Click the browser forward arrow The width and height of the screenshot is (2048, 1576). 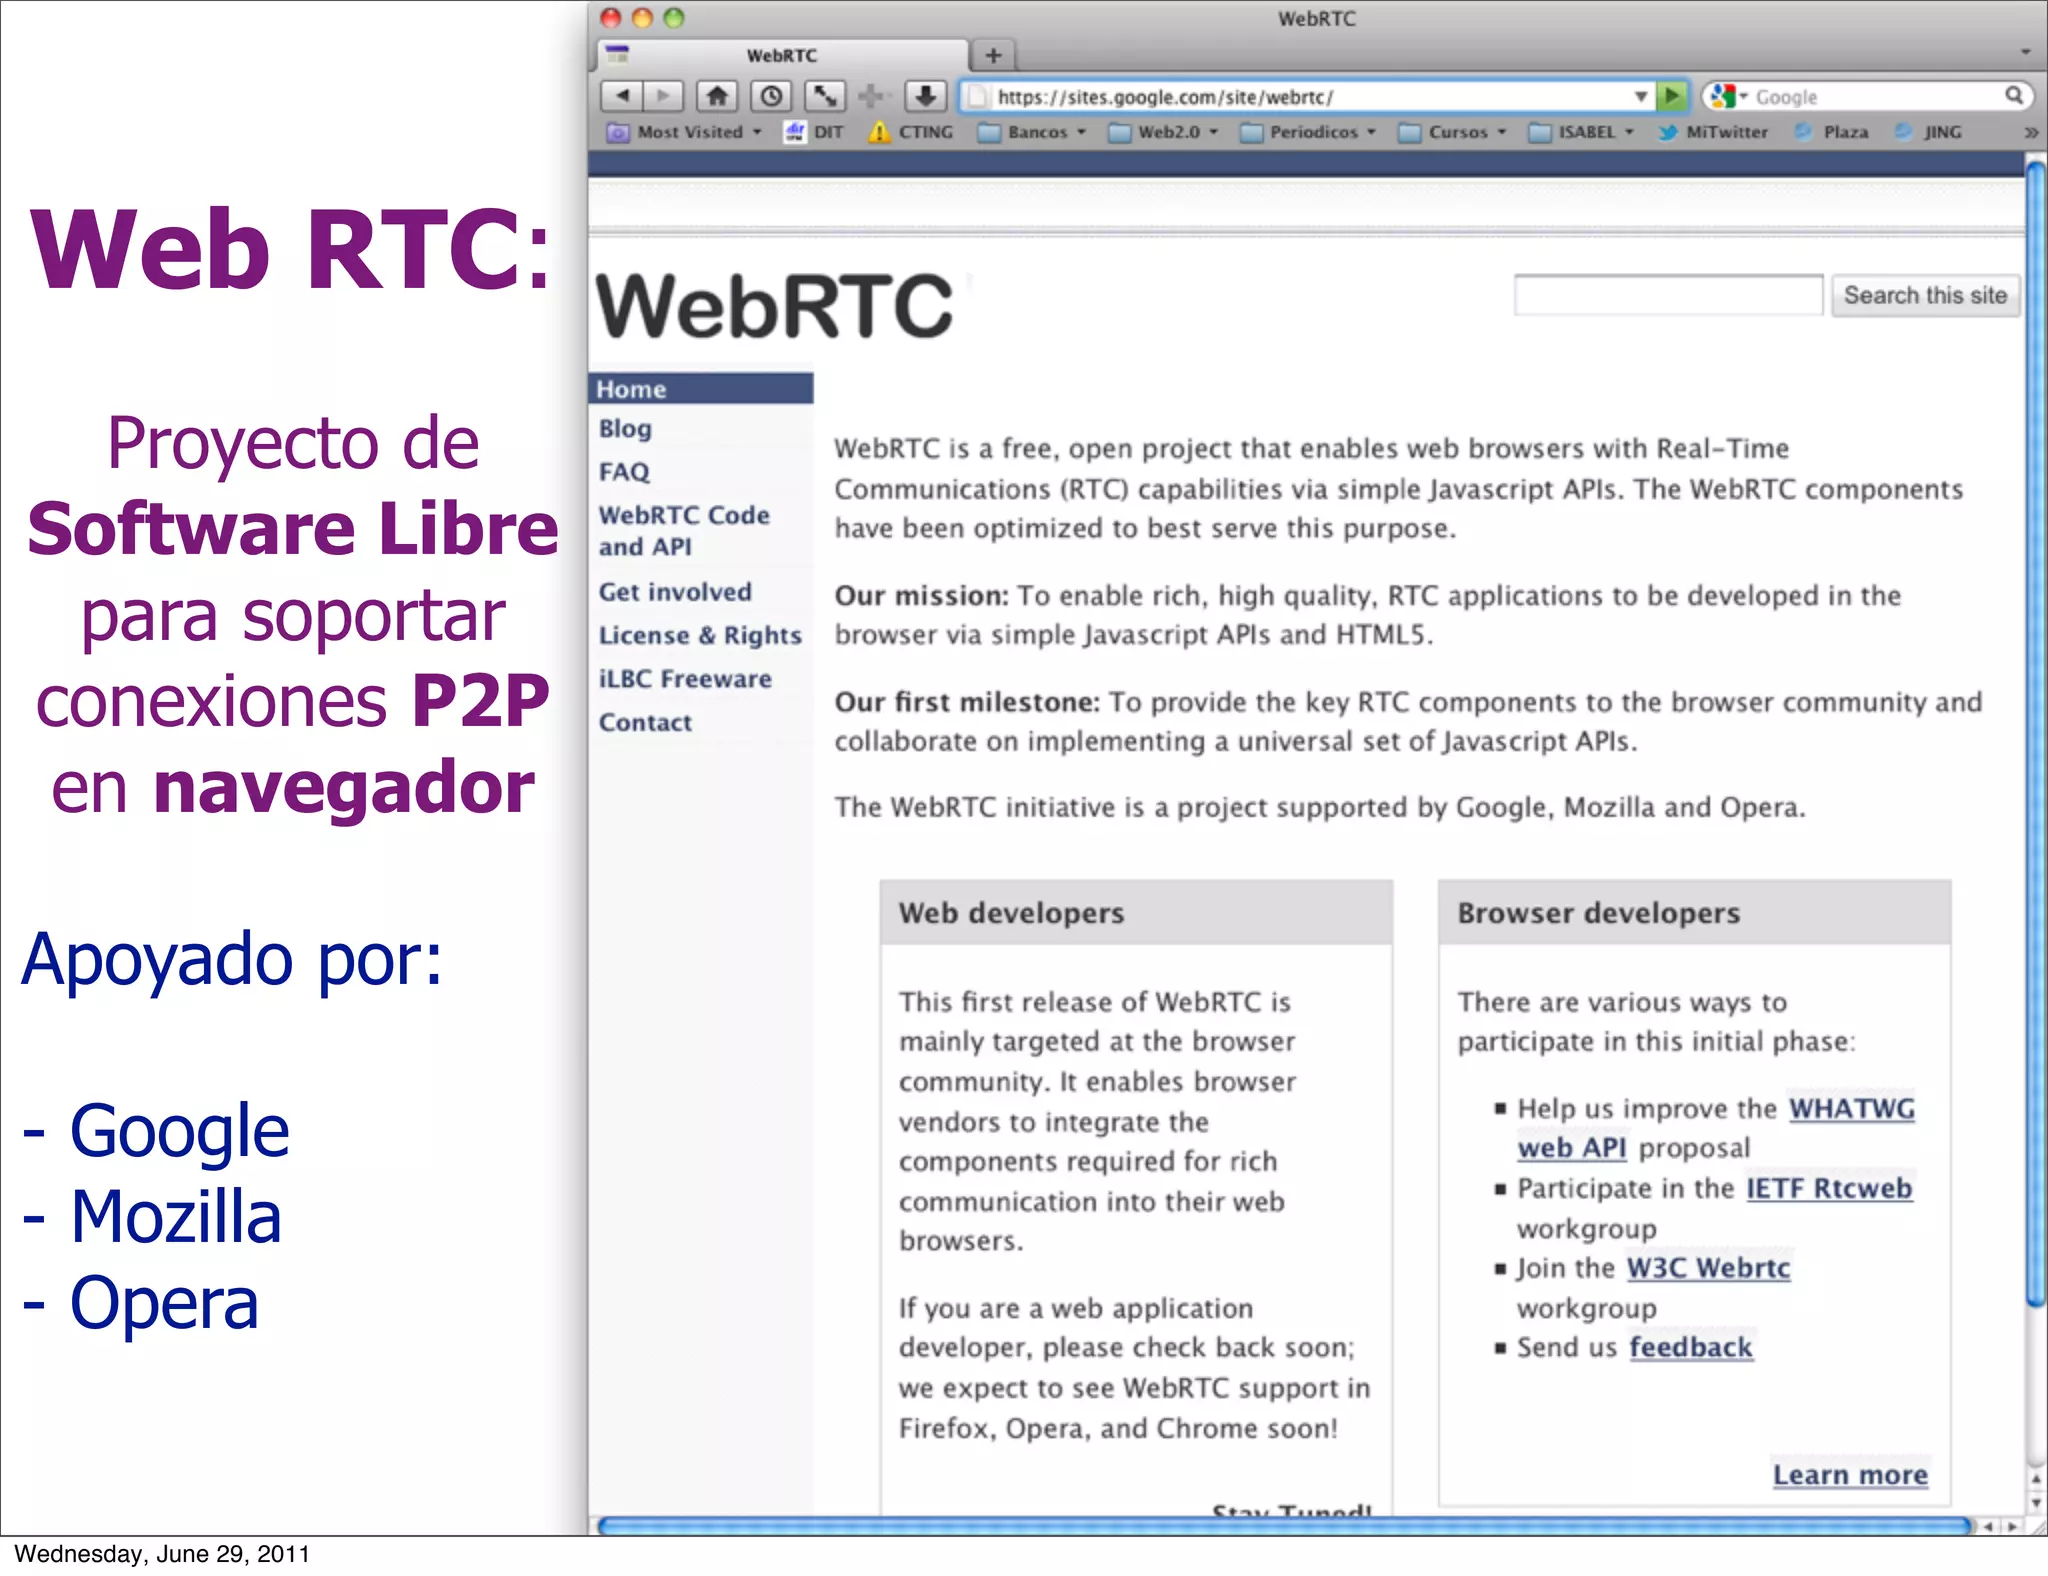[663, 96]
